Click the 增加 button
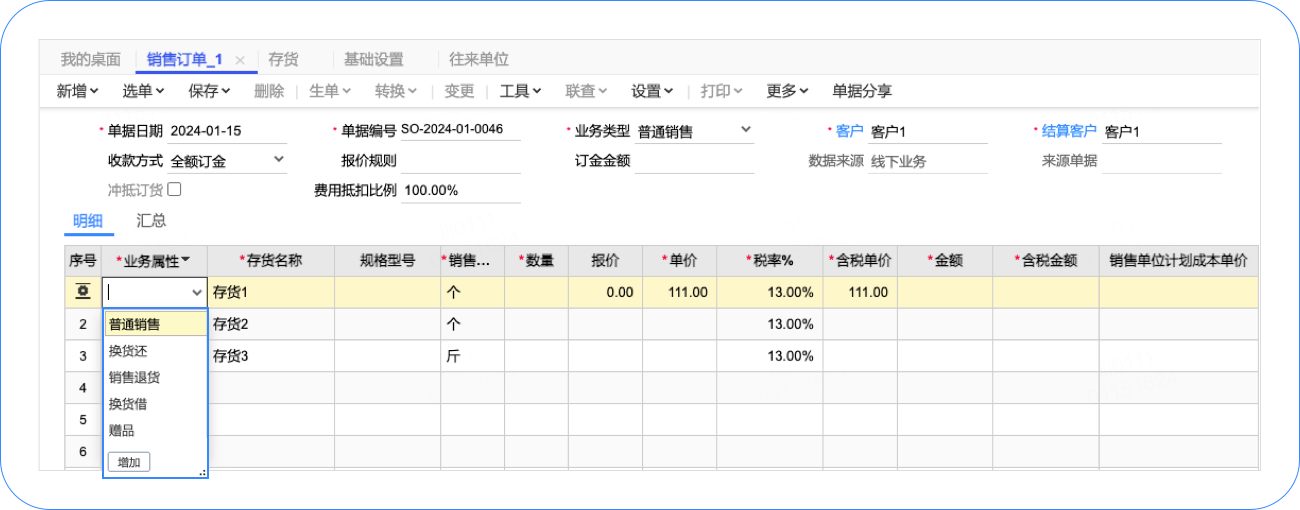The width and height of the screenshot is (1300, 510). tap(128, 462)
